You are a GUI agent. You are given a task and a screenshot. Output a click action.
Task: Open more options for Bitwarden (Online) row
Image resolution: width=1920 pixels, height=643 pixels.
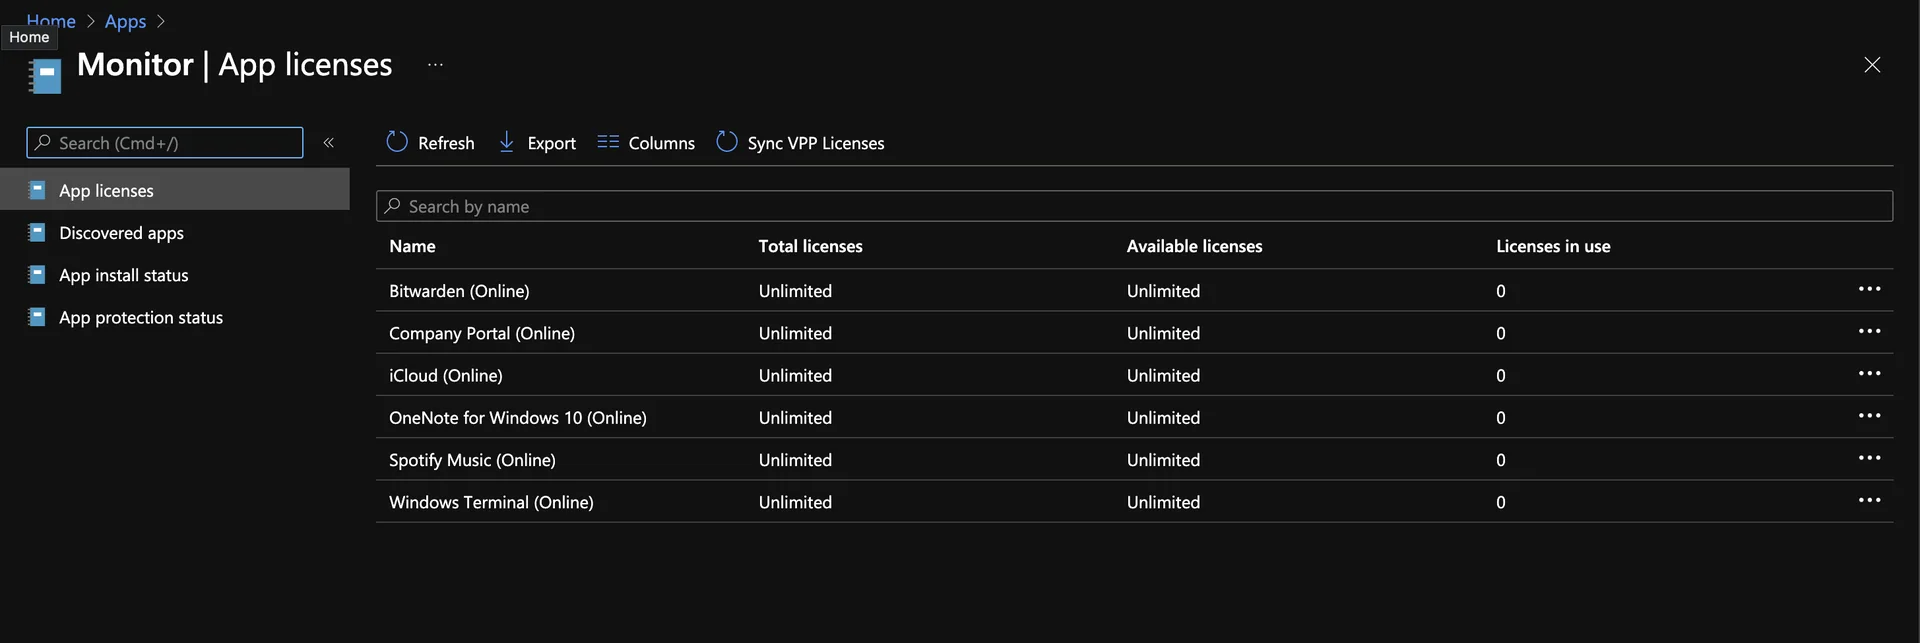tap(1869, 289)
